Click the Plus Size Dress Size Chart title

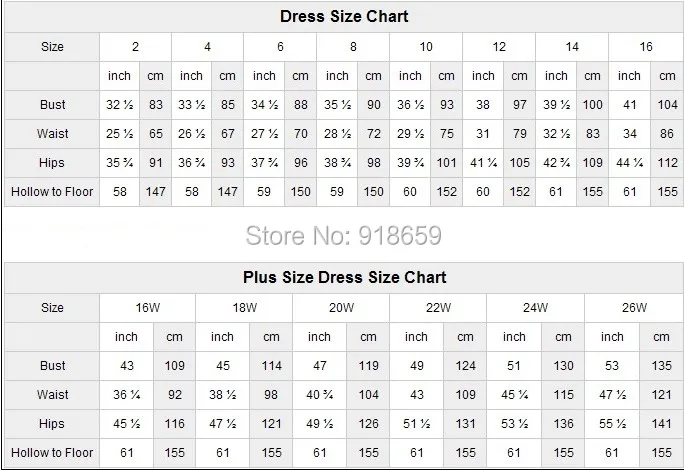coord(344,277)
